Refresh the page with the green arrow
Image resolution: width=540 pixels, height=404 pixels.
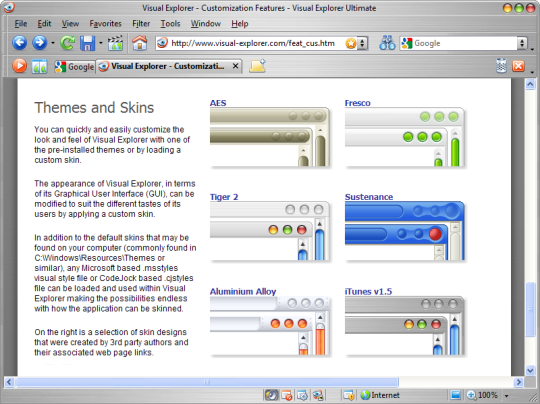click(68, 43)
